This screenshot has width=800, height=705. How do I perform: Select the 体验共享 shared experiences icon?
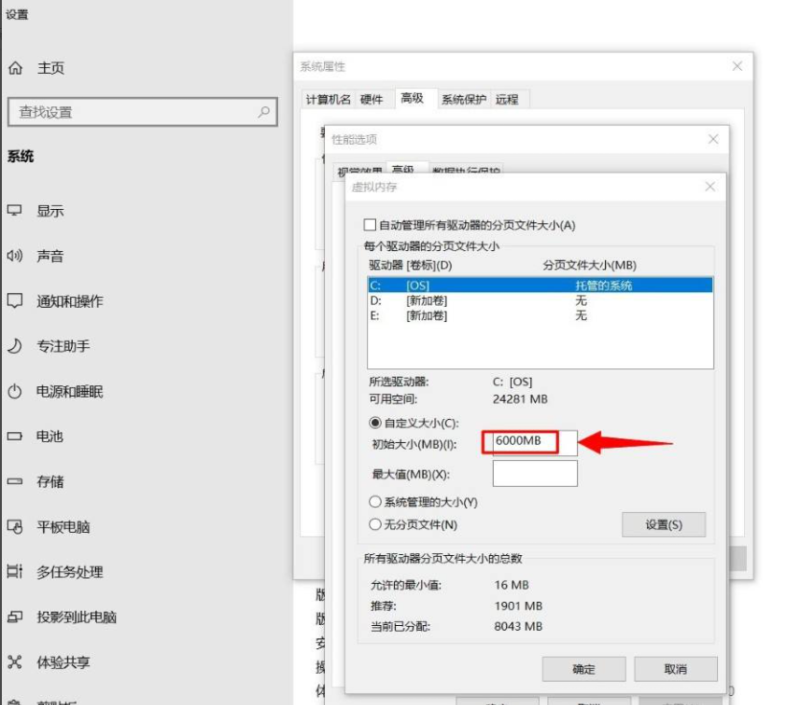point(14,662)
